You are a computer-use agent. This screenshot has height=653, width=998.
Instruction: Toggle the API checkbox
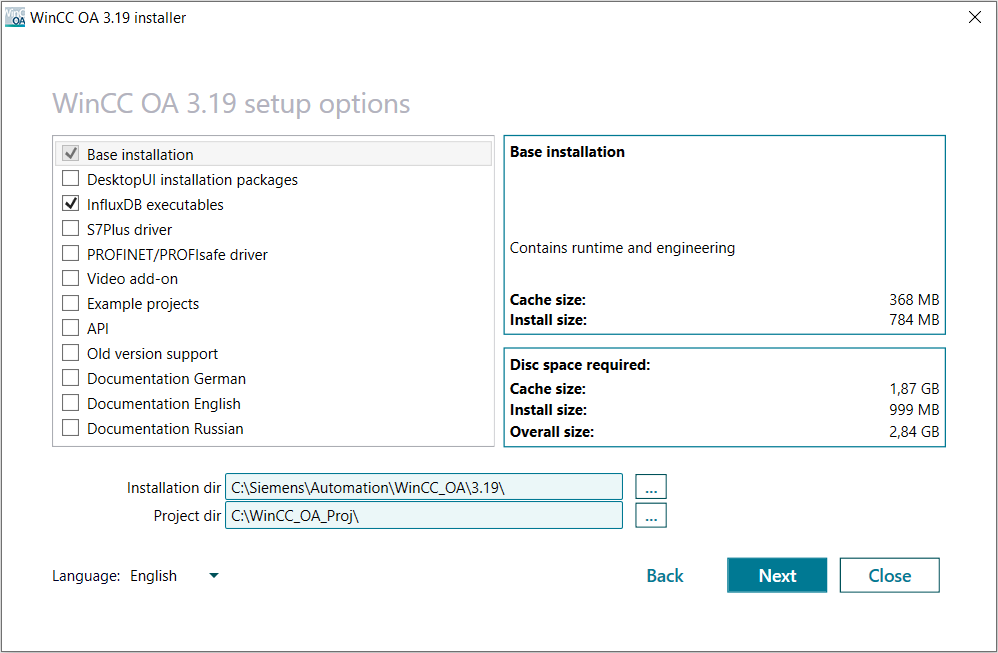pos(70,328)
